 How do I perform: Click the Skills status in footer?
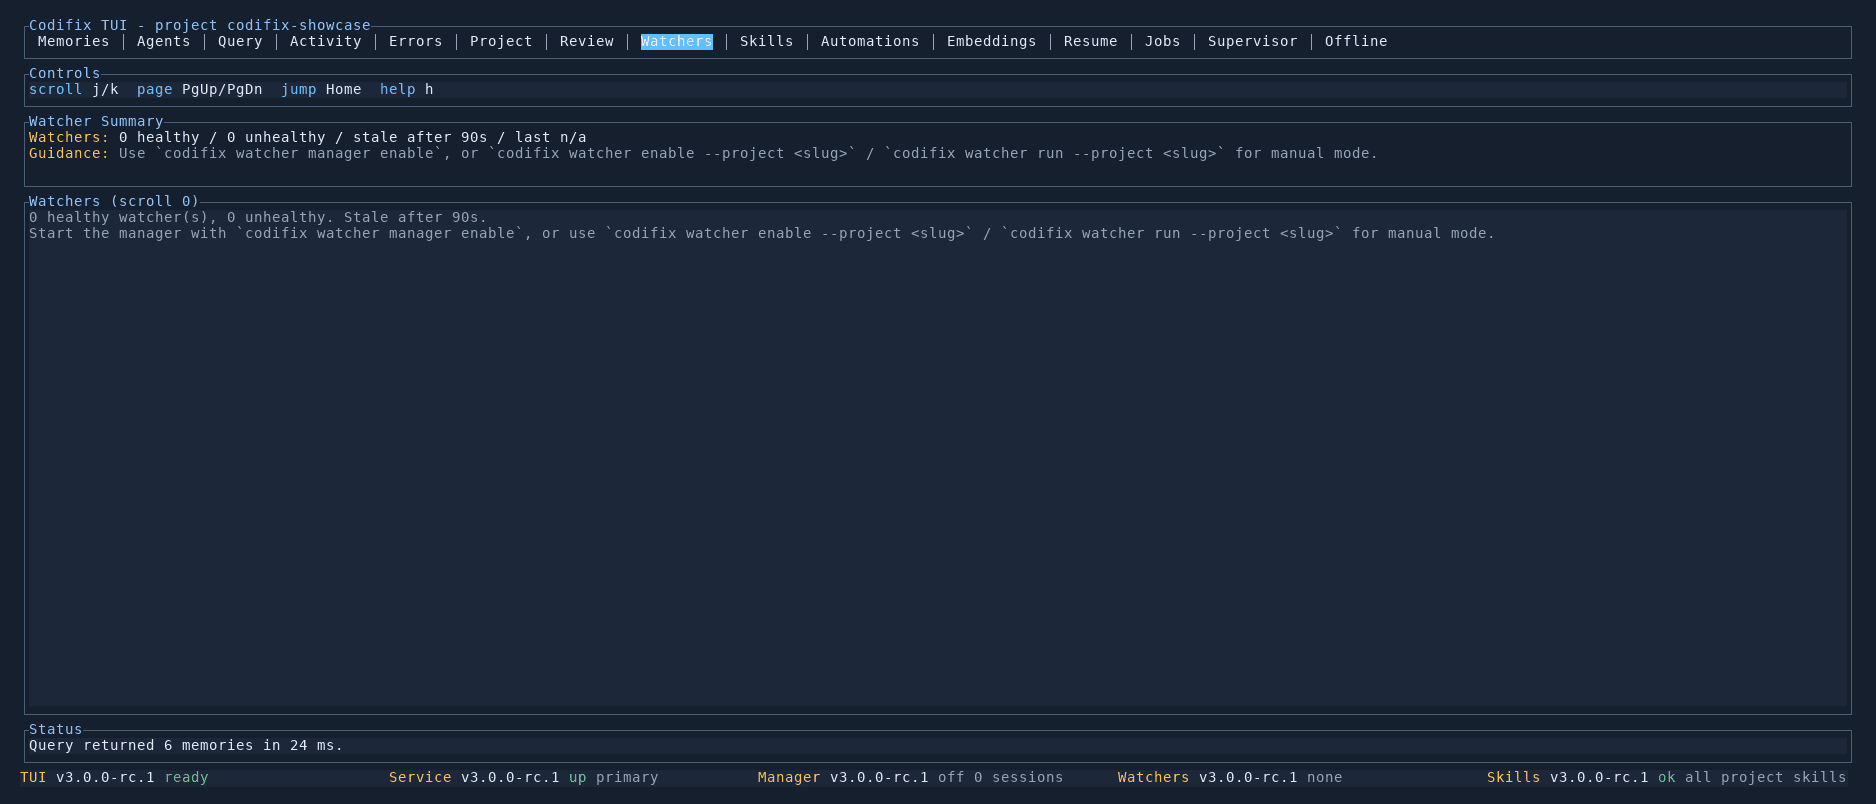1667,777
